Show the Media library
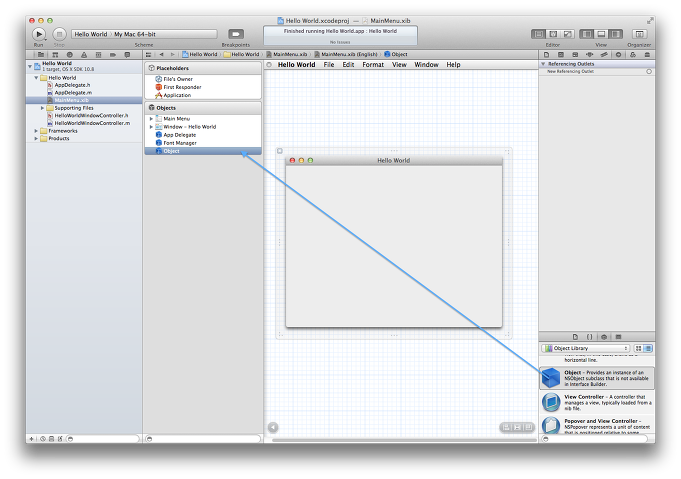The height and width of the screenshot is (479, 681). [618, 337]
